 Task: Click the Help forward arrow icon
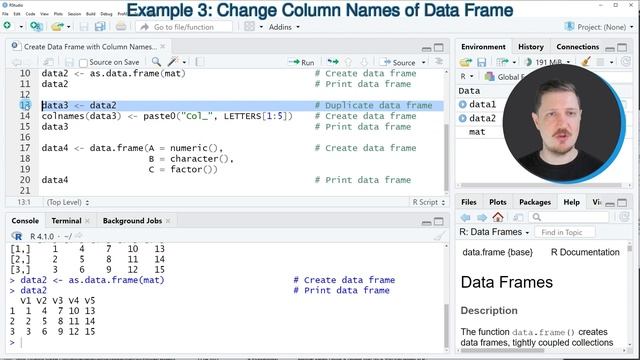tap(482, 217)
